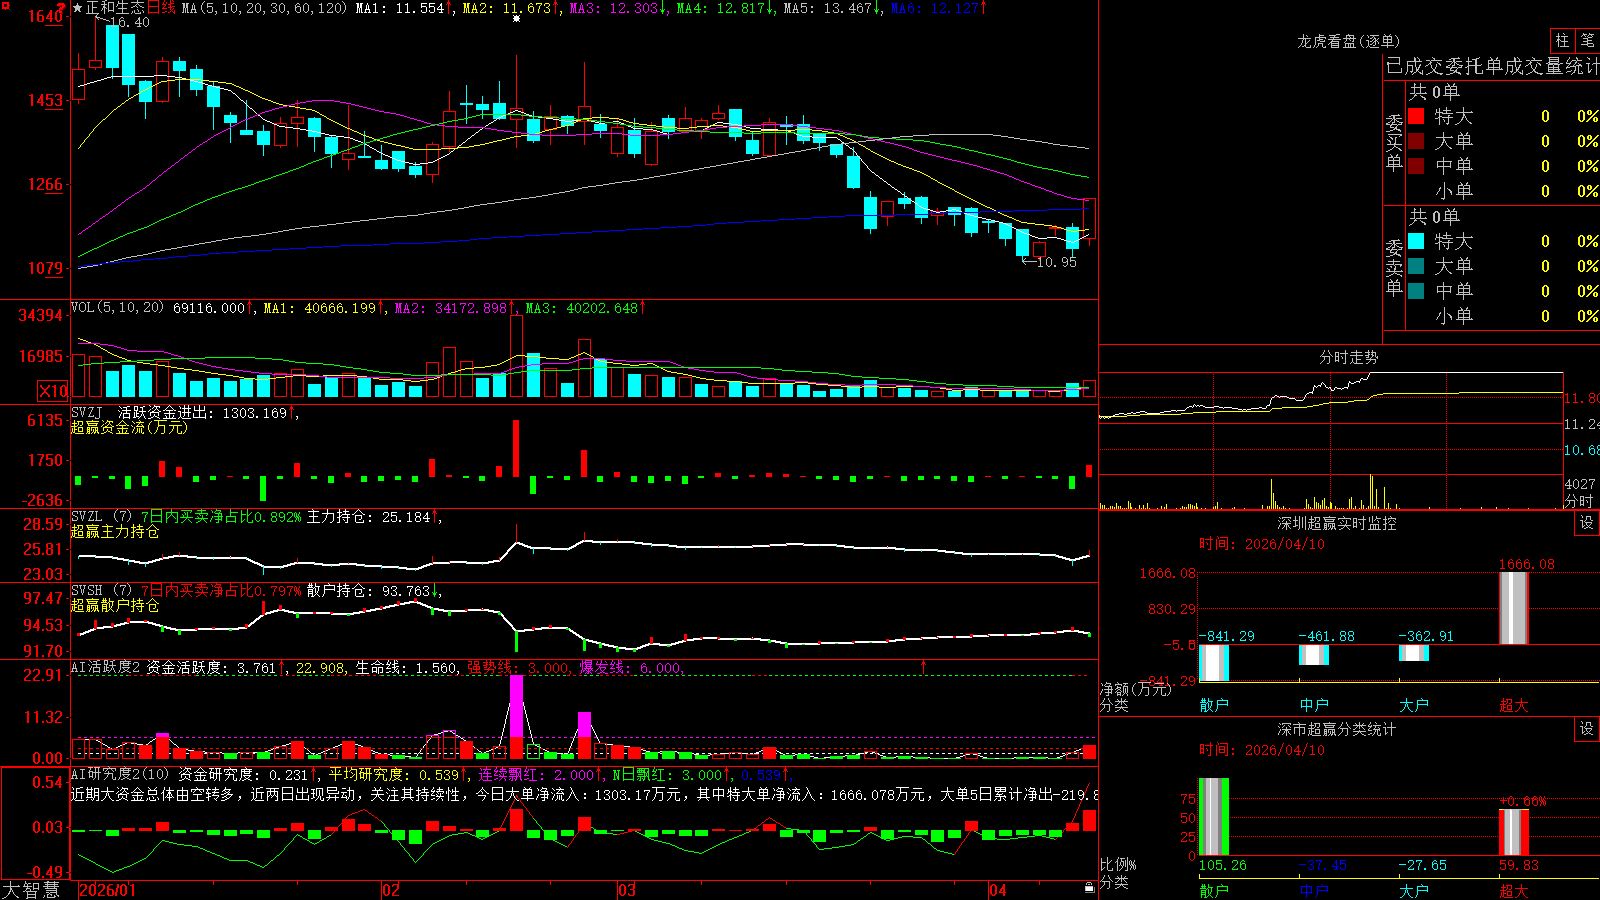Click the 散户持仓: 93.763 readout
The height and width of the screenshot is (900, 1600).
[x=368, y=590]
